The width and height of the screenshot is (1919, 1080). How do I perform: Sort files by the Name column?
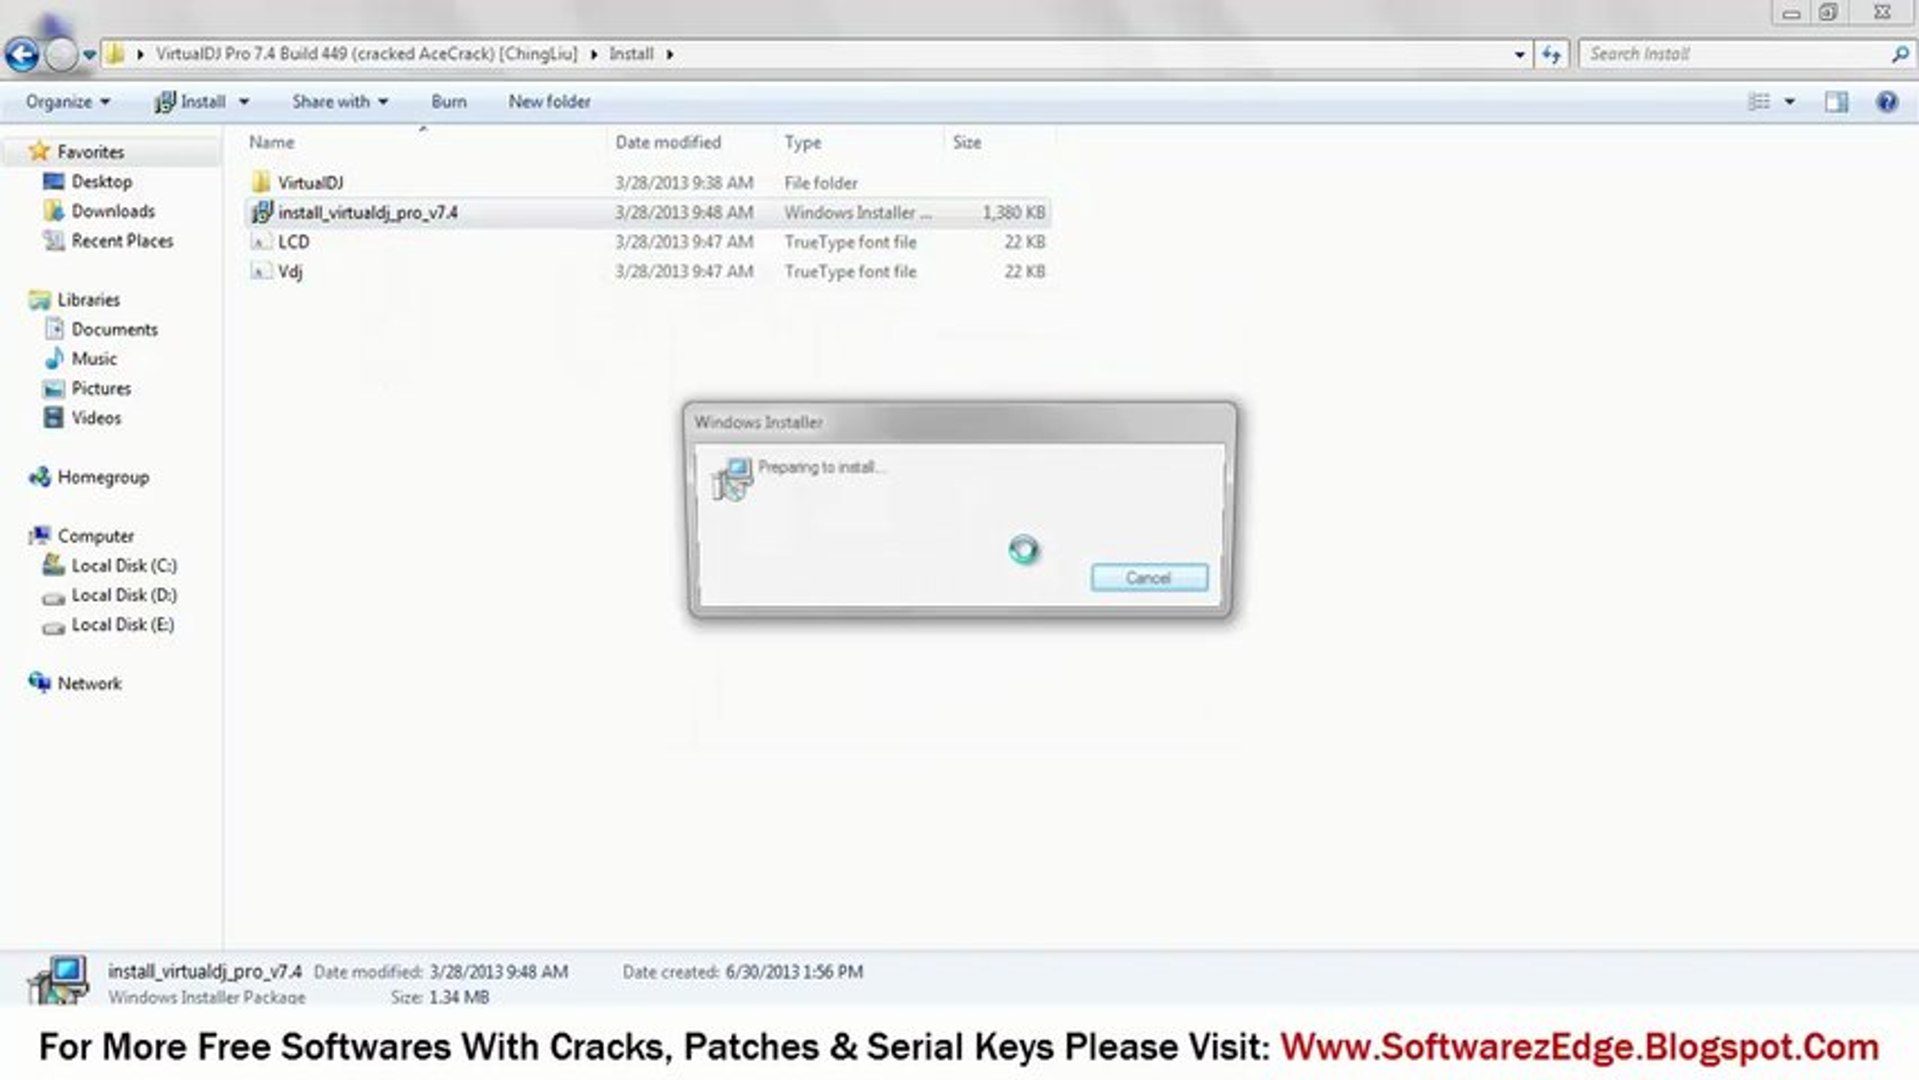tap(270, 142)
